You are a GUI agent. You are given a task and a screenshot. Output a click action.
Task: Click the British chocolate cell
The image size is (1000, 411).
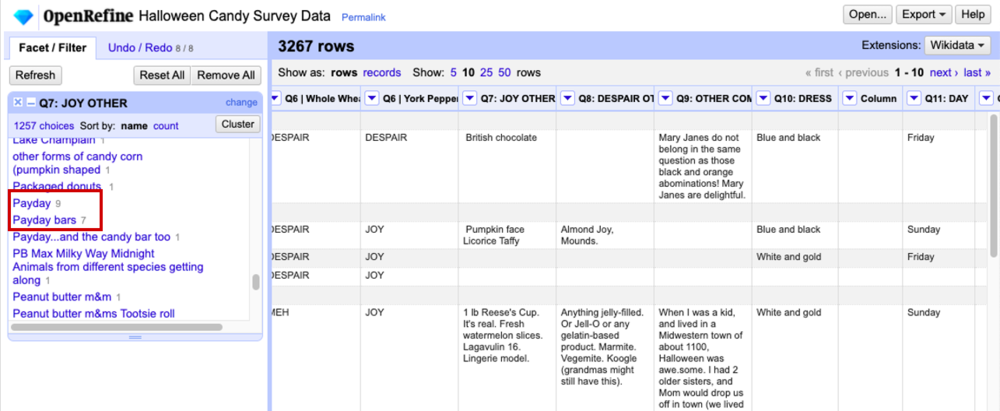507,167
